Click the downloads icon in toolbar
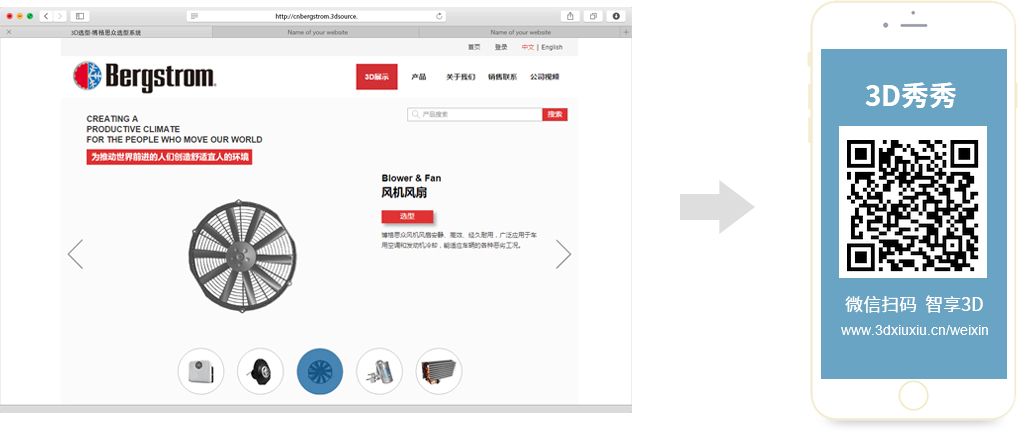 pyautogui.click(x=616, y=16)
